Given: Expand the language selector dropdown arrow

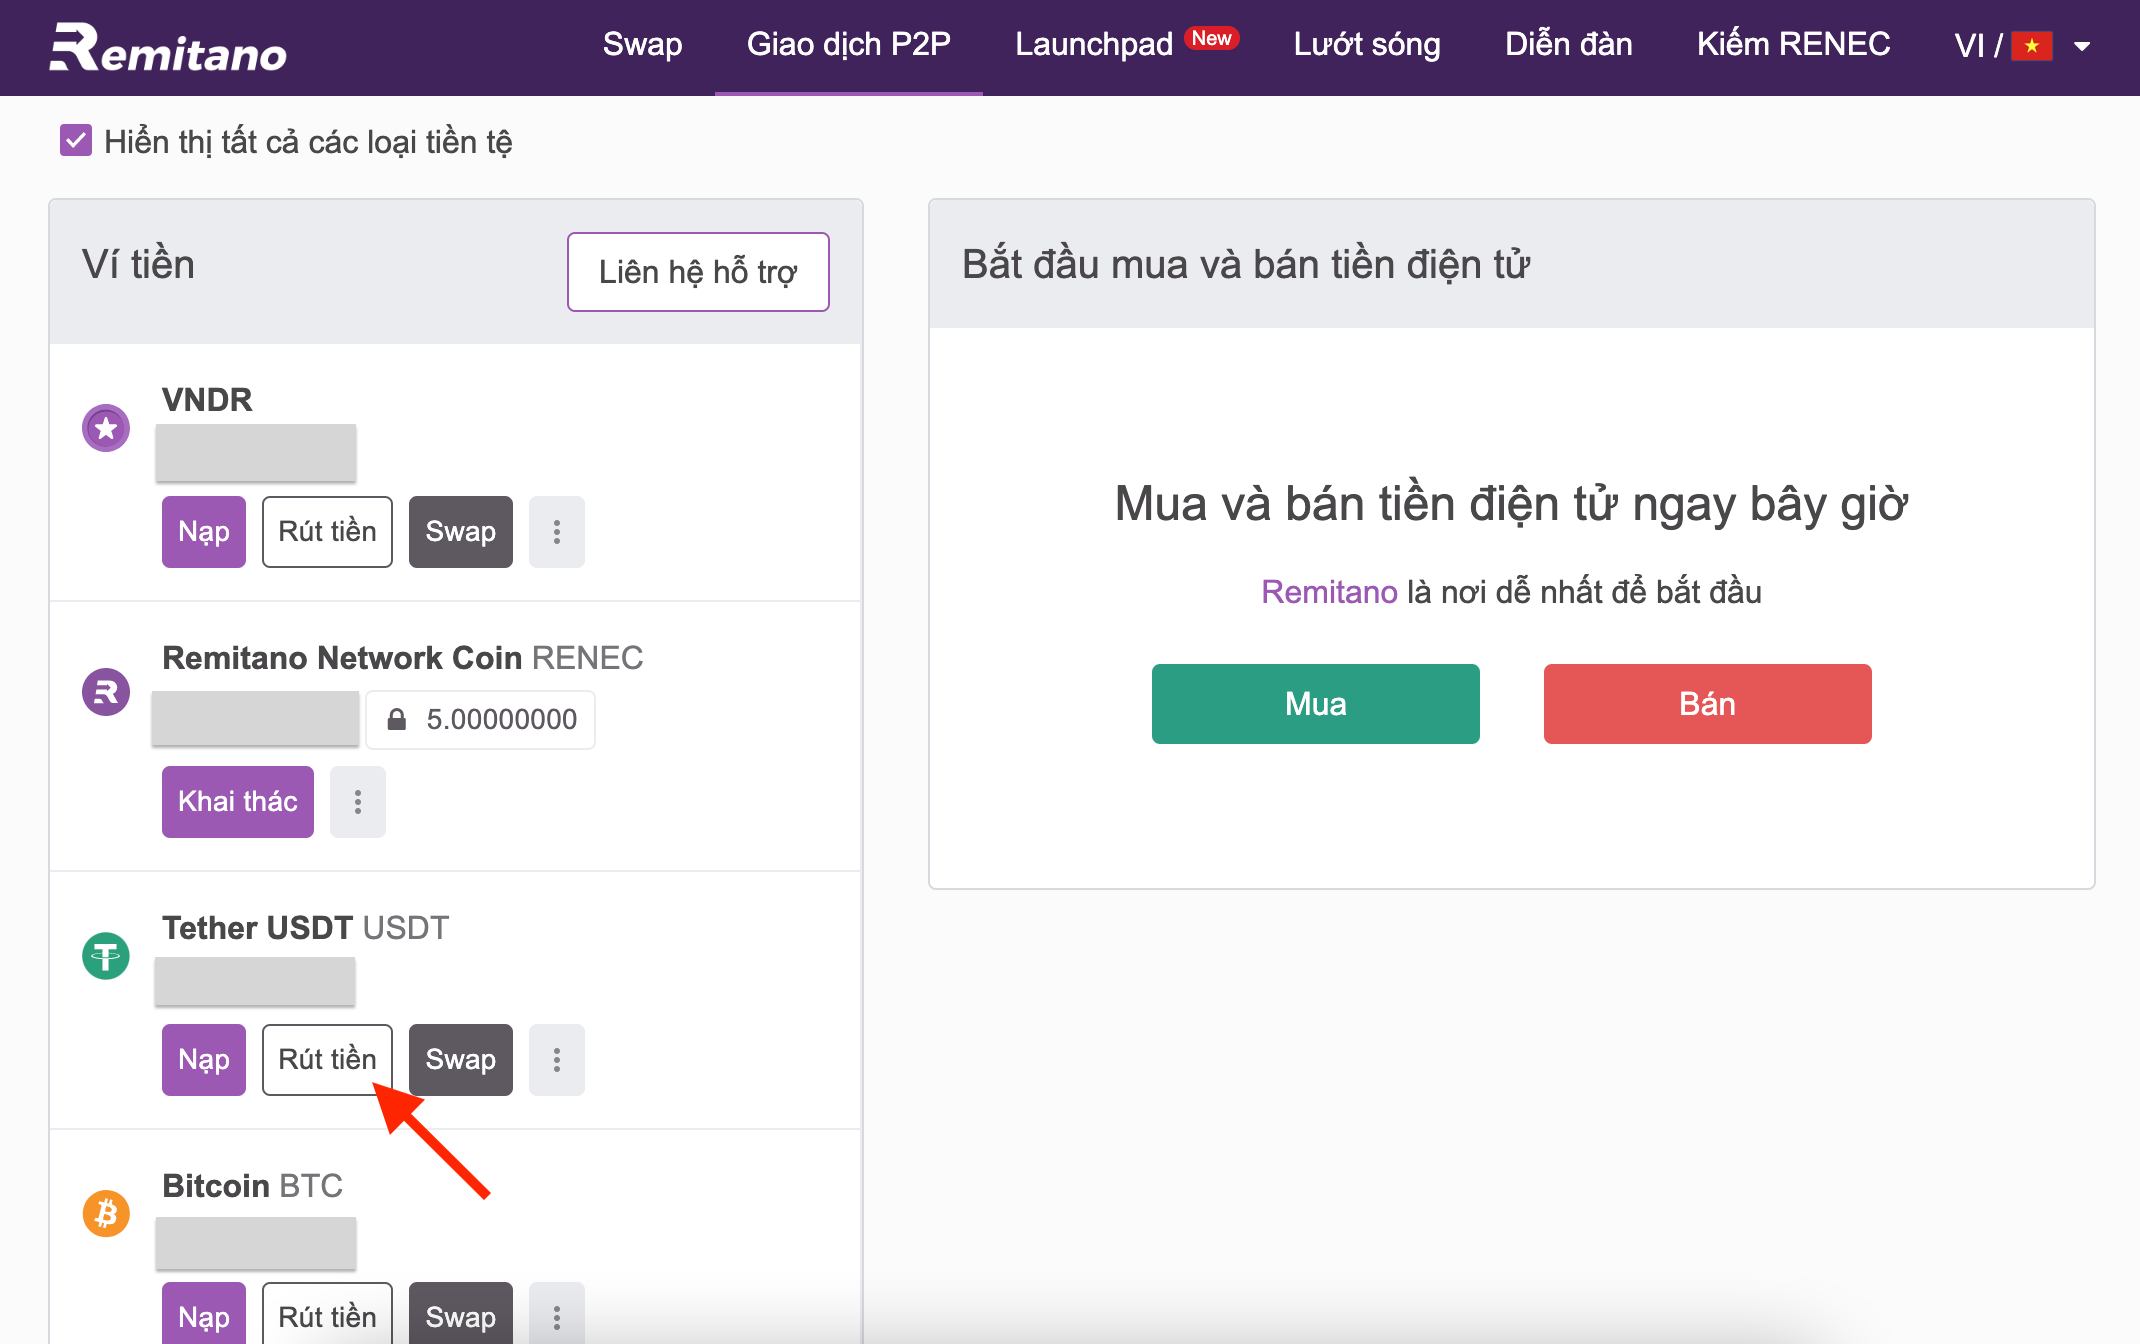Looking at the screenshot, I should pyautogui.click(x=2083, y=46).
